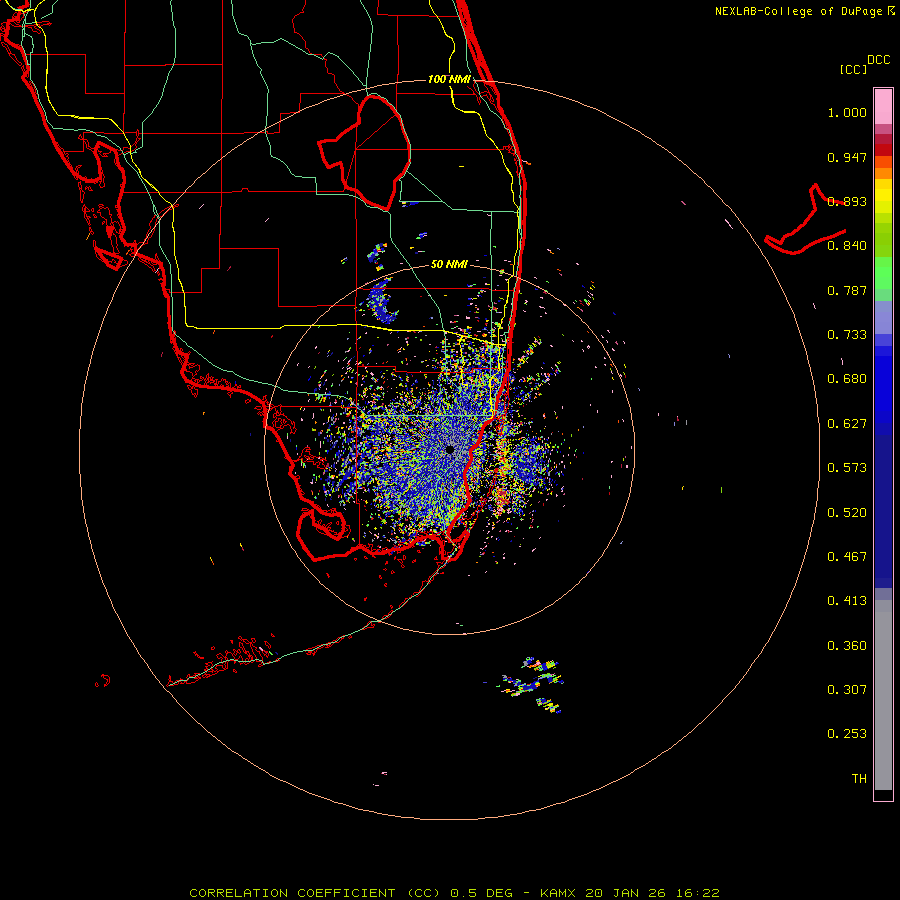Screen dimensions: 900x900
Task: Click the NEXLAB-College of DuPage credit text
Action: (x=804, y=11)
